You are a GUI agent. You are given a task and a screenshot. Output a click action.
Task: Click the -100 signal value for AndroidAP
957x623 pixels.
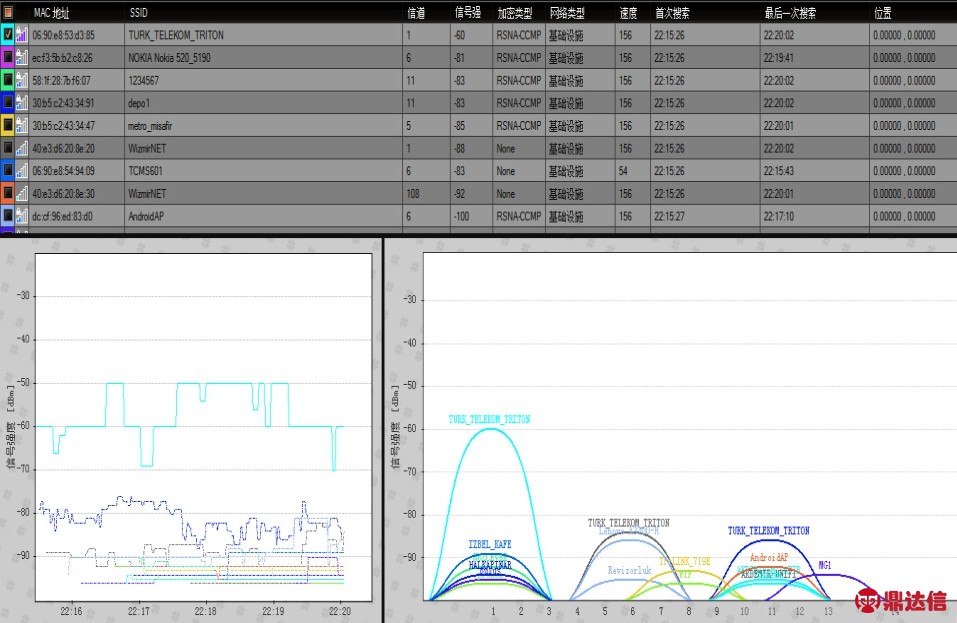[x=461, y=216]
